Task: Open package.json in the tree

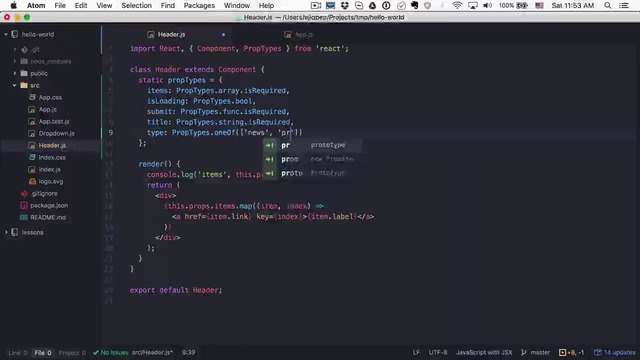Action: coord(49,205)
